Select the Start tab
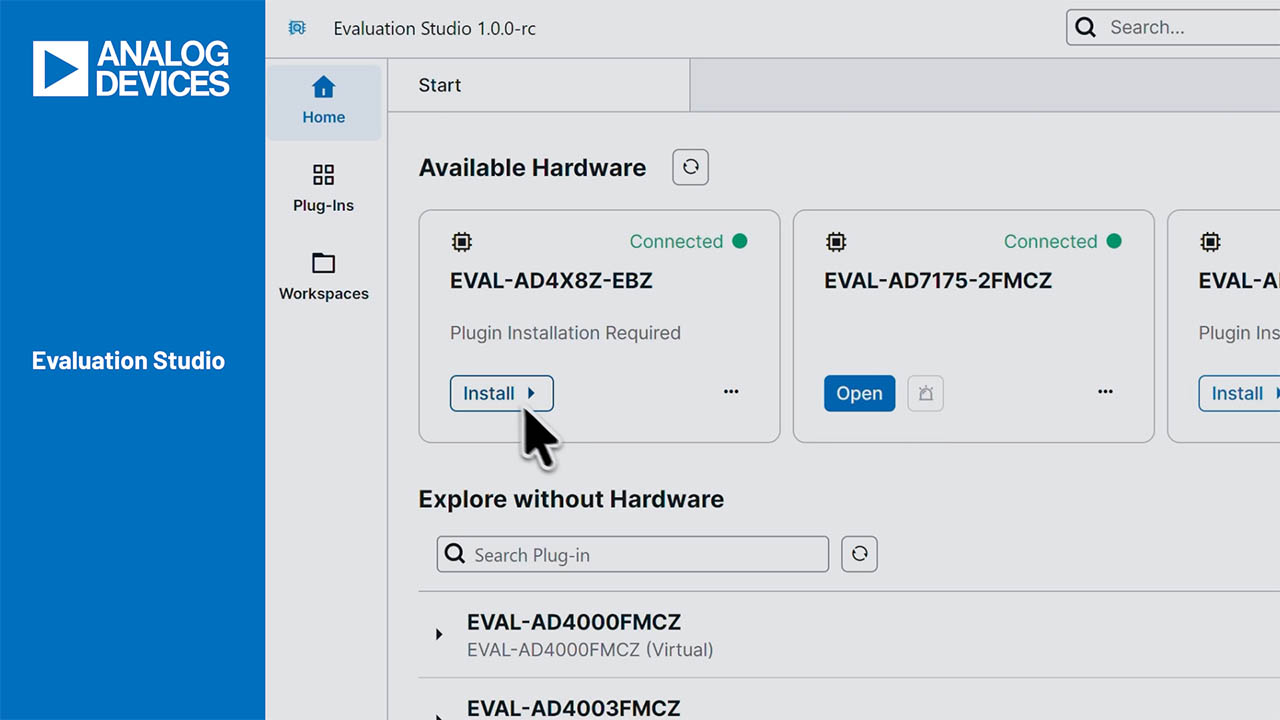The image size is (1280, 720). (x=538, y=85)
